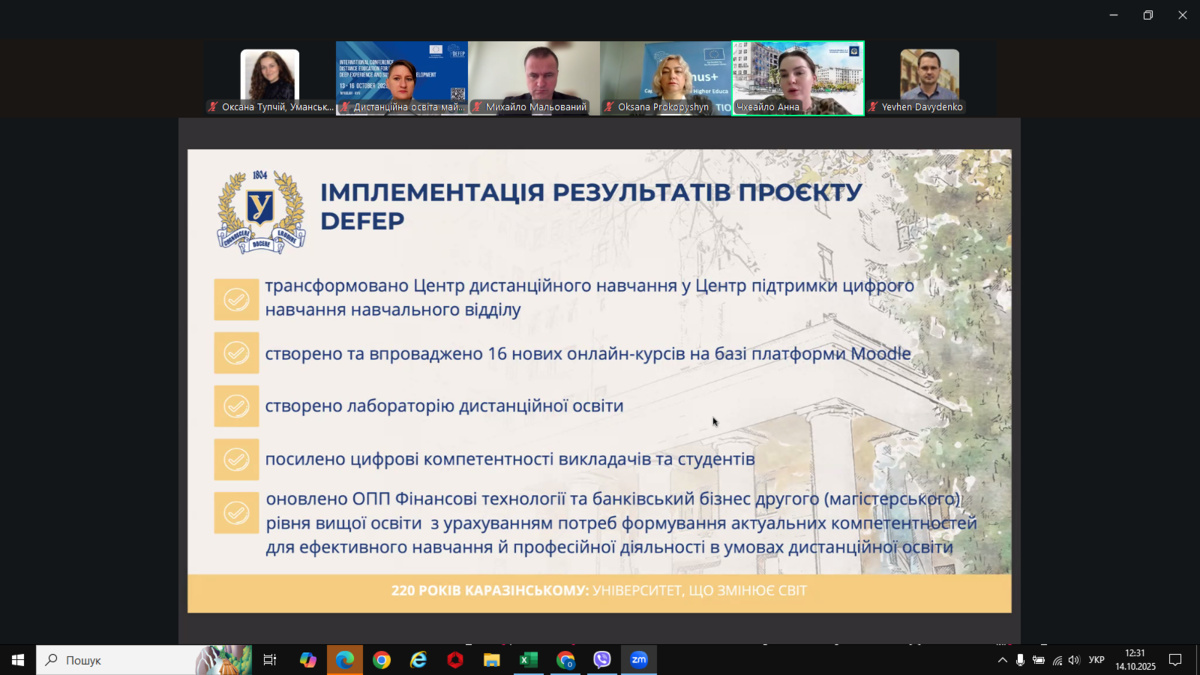
Task: Click the Task View icon
Action: (x=270, y=660)
